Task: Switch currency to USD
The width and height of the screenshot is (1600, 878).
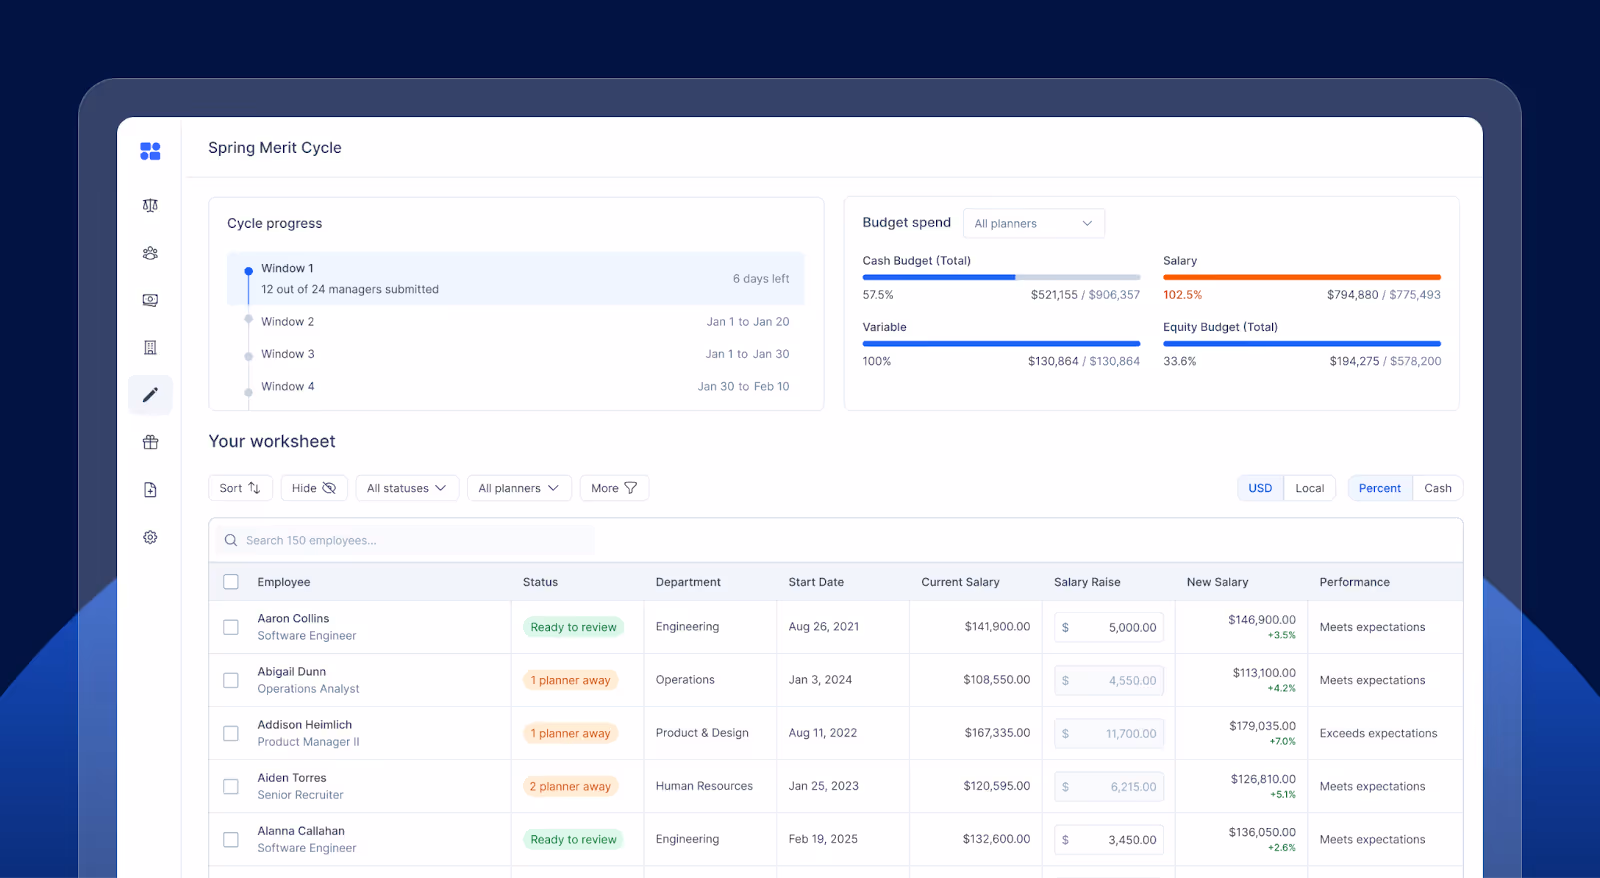Action: pyautogui.click(x=1260, y=488)
